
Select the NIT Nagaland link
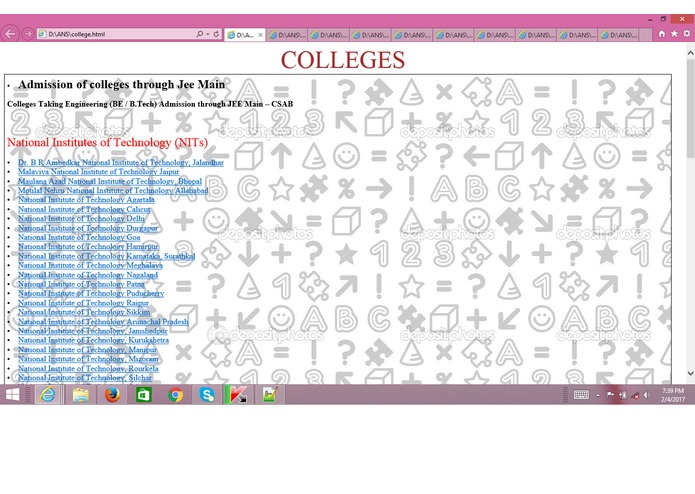tap(88, 275)
